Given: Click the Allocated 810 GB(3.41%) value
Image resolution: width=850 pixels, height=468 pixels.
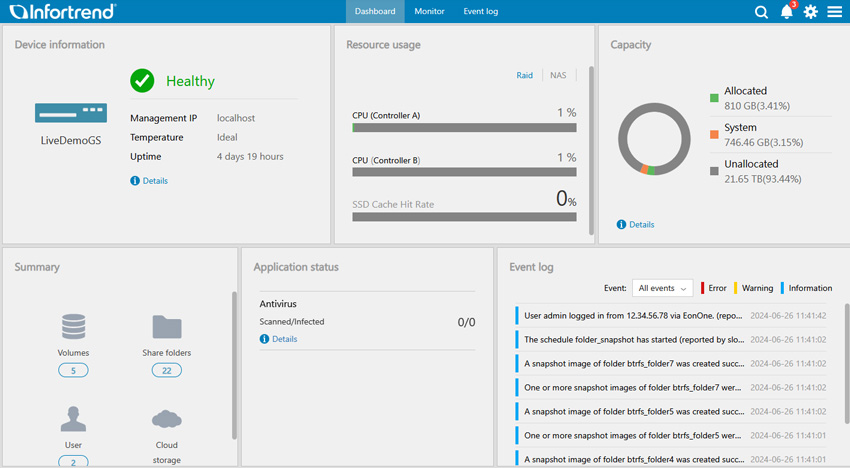Looking at the screenshot, I should tap(757, 106).
